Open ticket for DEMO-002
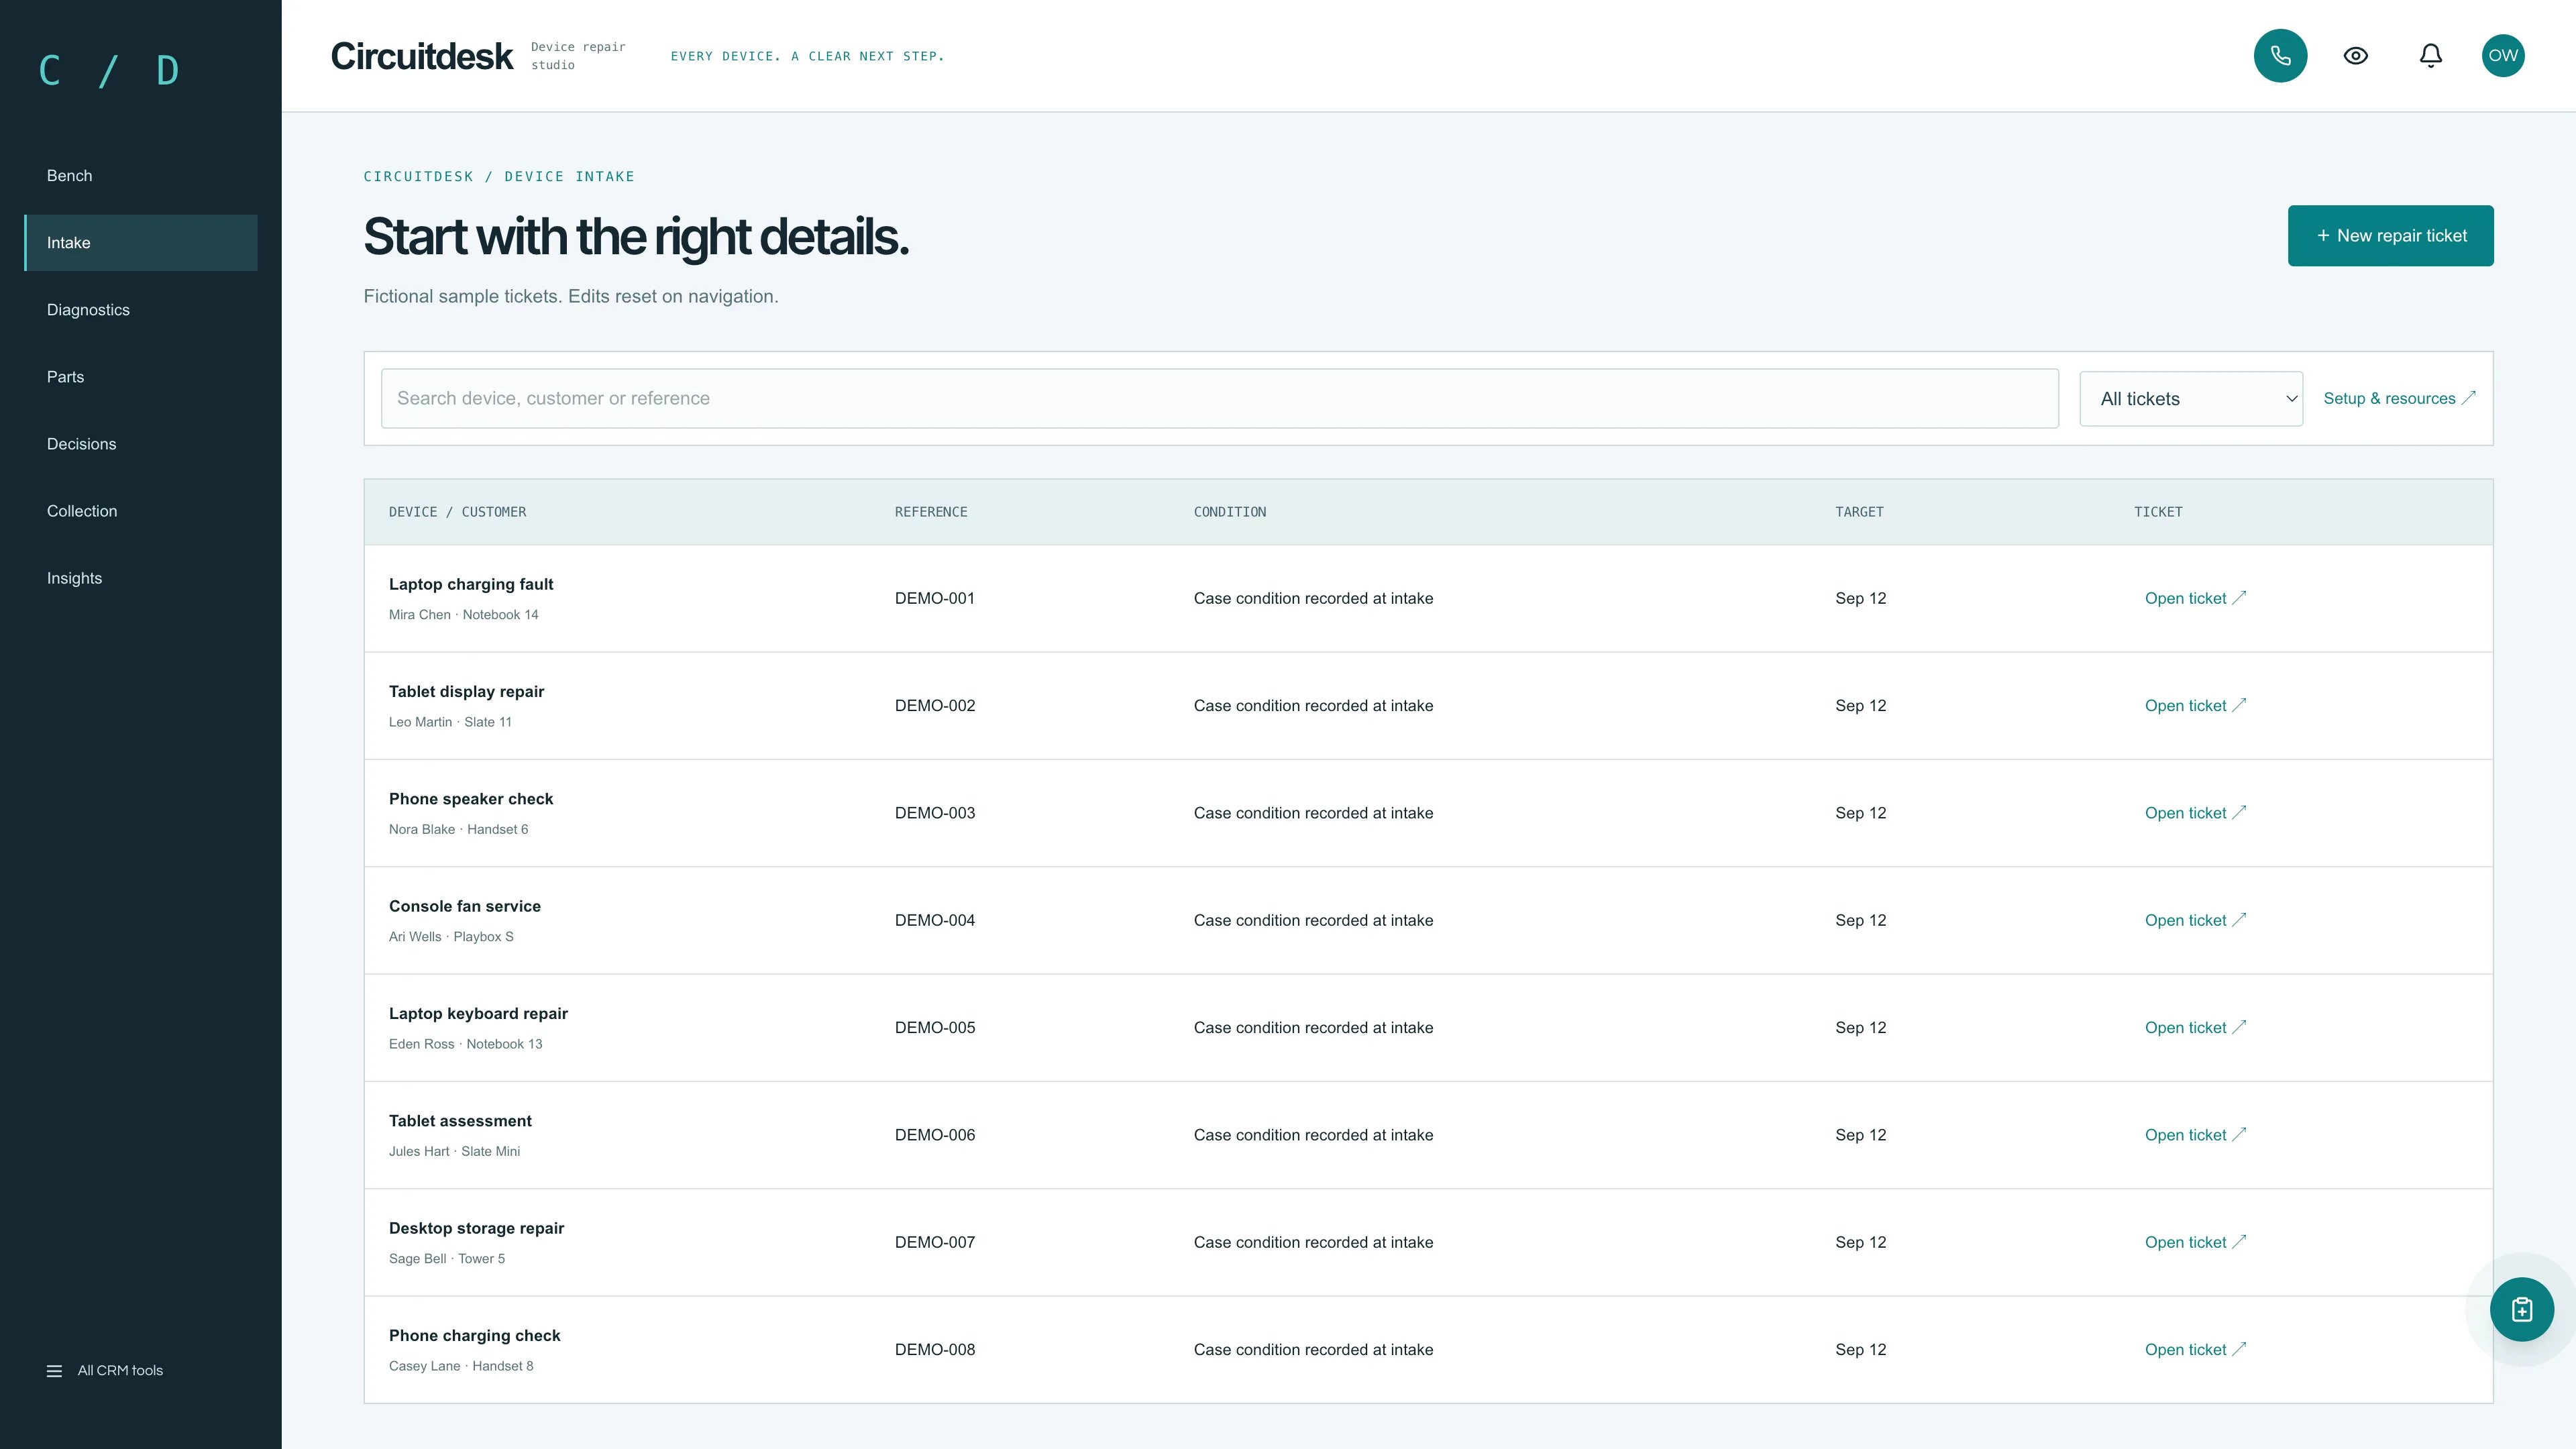 pos(2195,706)
